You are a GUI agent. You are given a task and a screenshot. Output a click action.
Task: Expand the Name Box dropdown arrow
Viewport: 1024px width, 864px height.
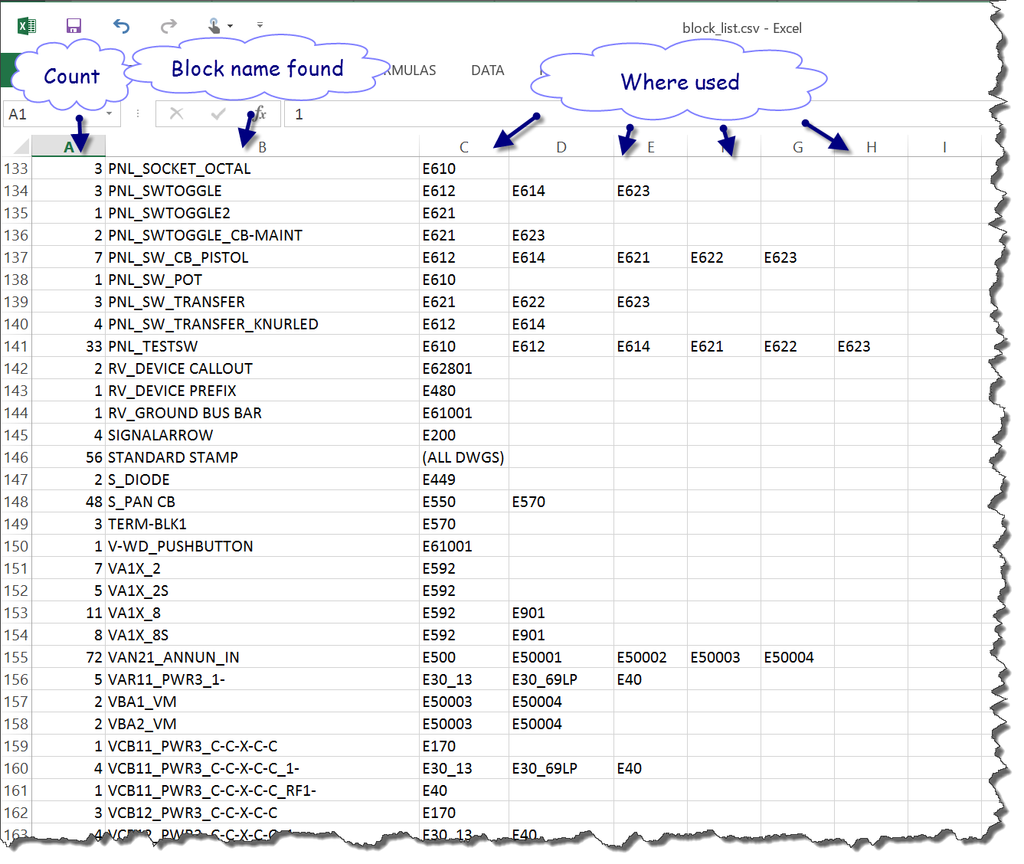click(110, 114)
